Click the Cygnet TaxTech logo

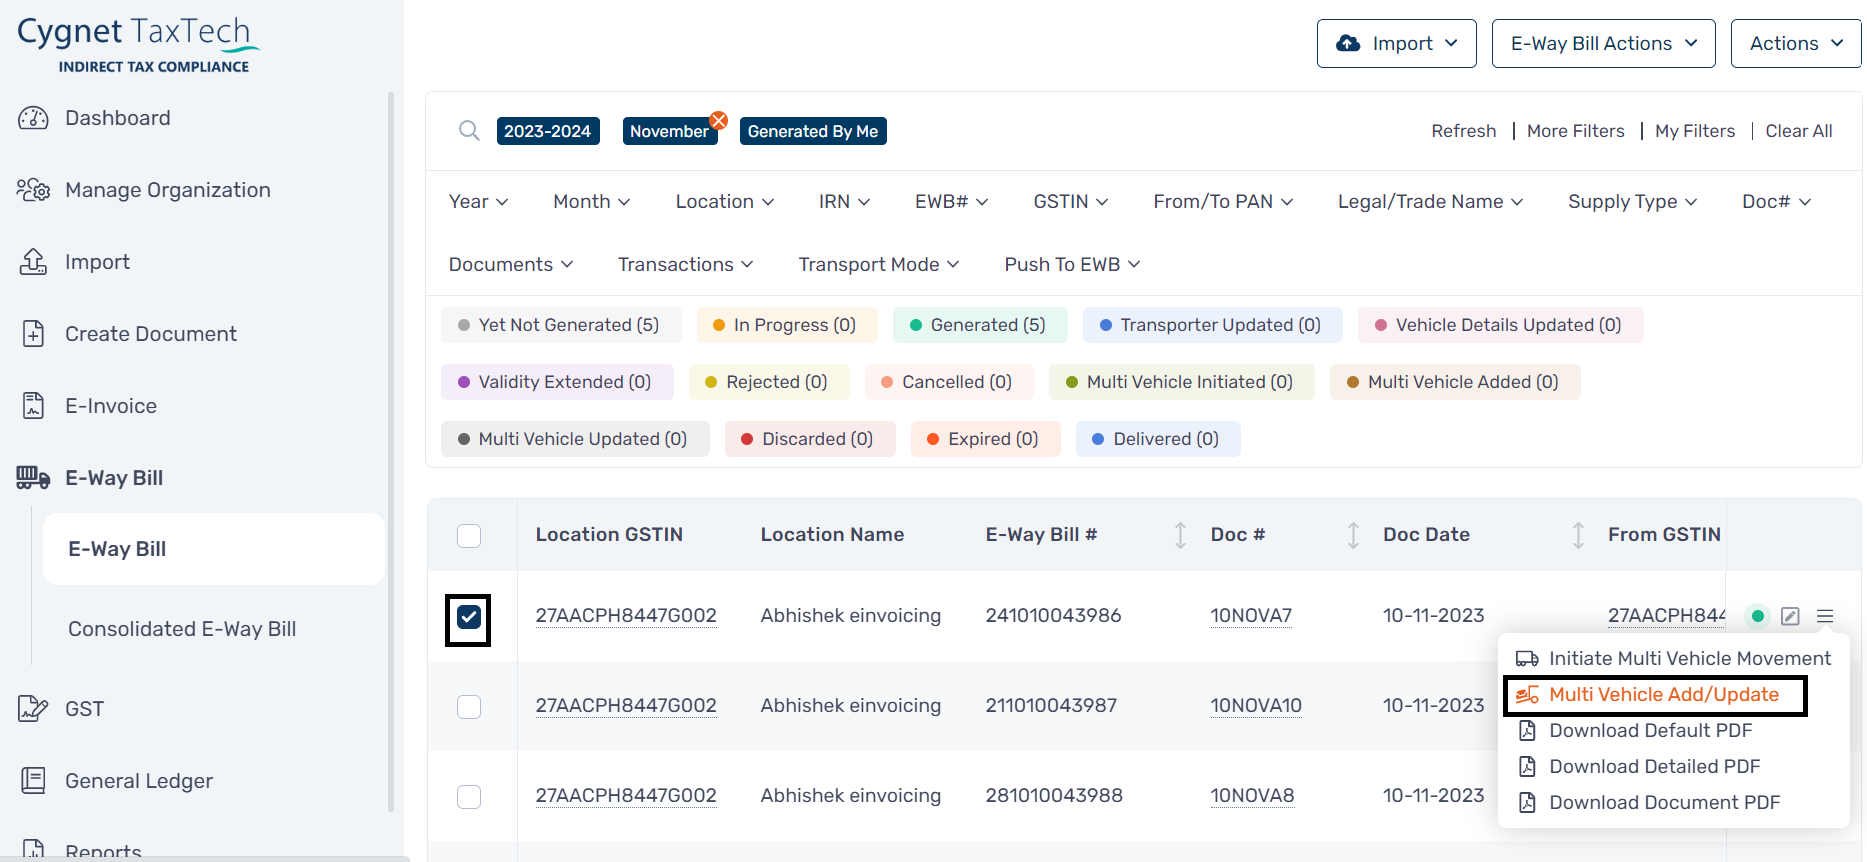[x=138, y=44]
